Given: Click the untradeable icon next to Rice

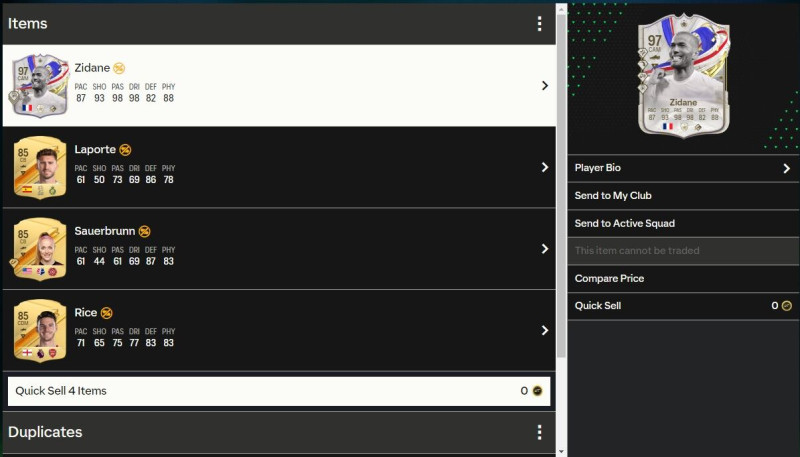Looking at the screenshot, I should (106, 313).
